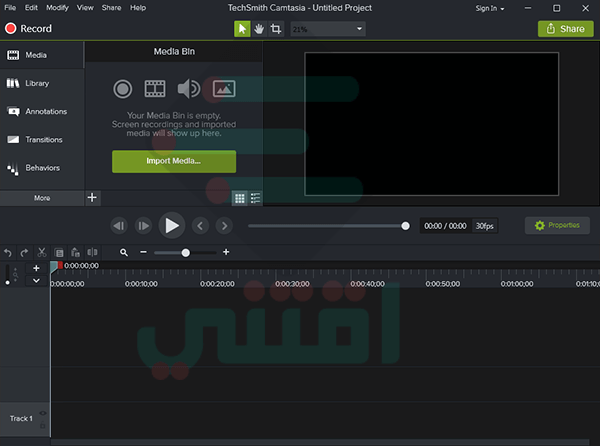Switch to the Media tab
This screenshot has width=600, height=446.
coord(42,55)
